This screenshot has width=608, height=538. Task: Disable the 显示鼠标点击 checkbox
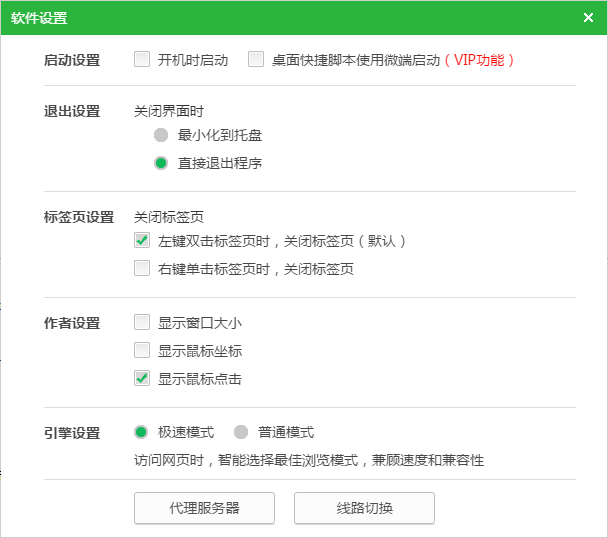click(x=142, y=379)
